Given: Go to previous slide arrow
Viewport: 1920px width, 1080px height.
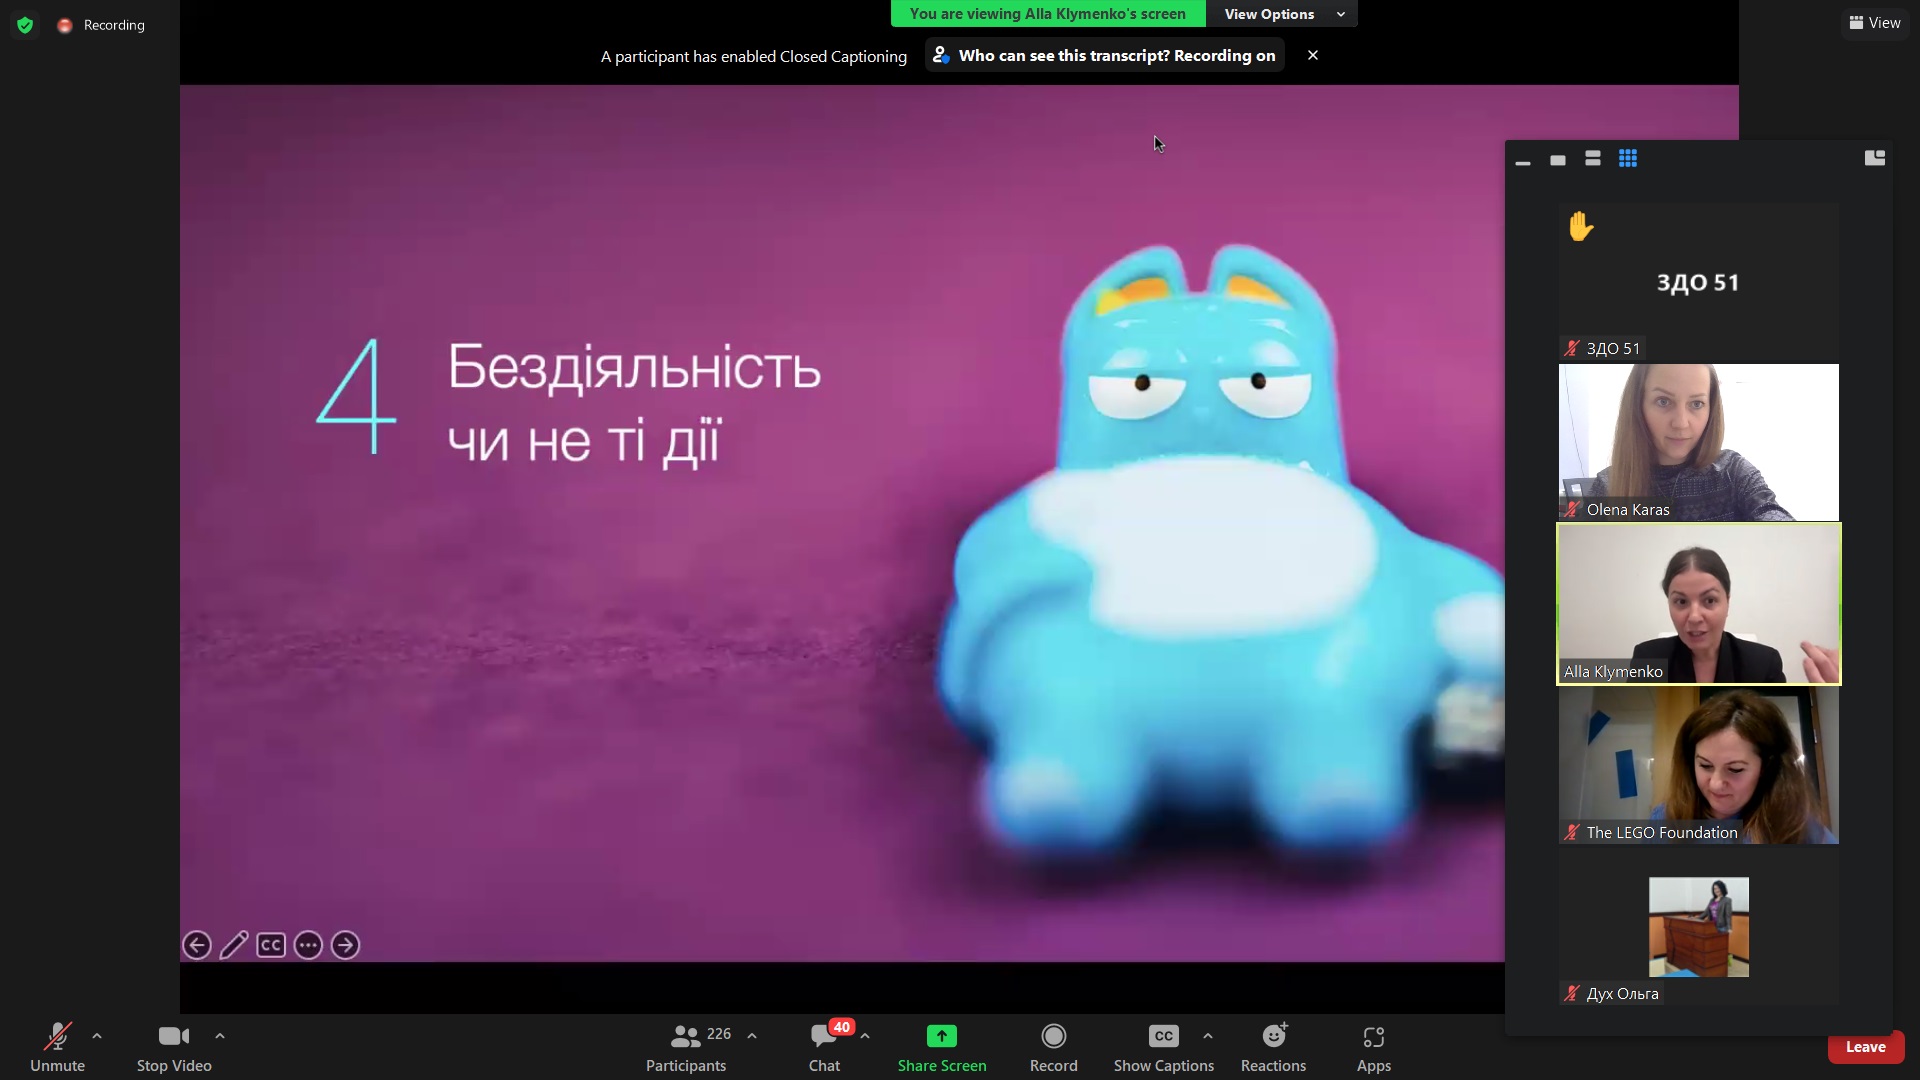Looking at the screenshot, I should coord(197,945).
